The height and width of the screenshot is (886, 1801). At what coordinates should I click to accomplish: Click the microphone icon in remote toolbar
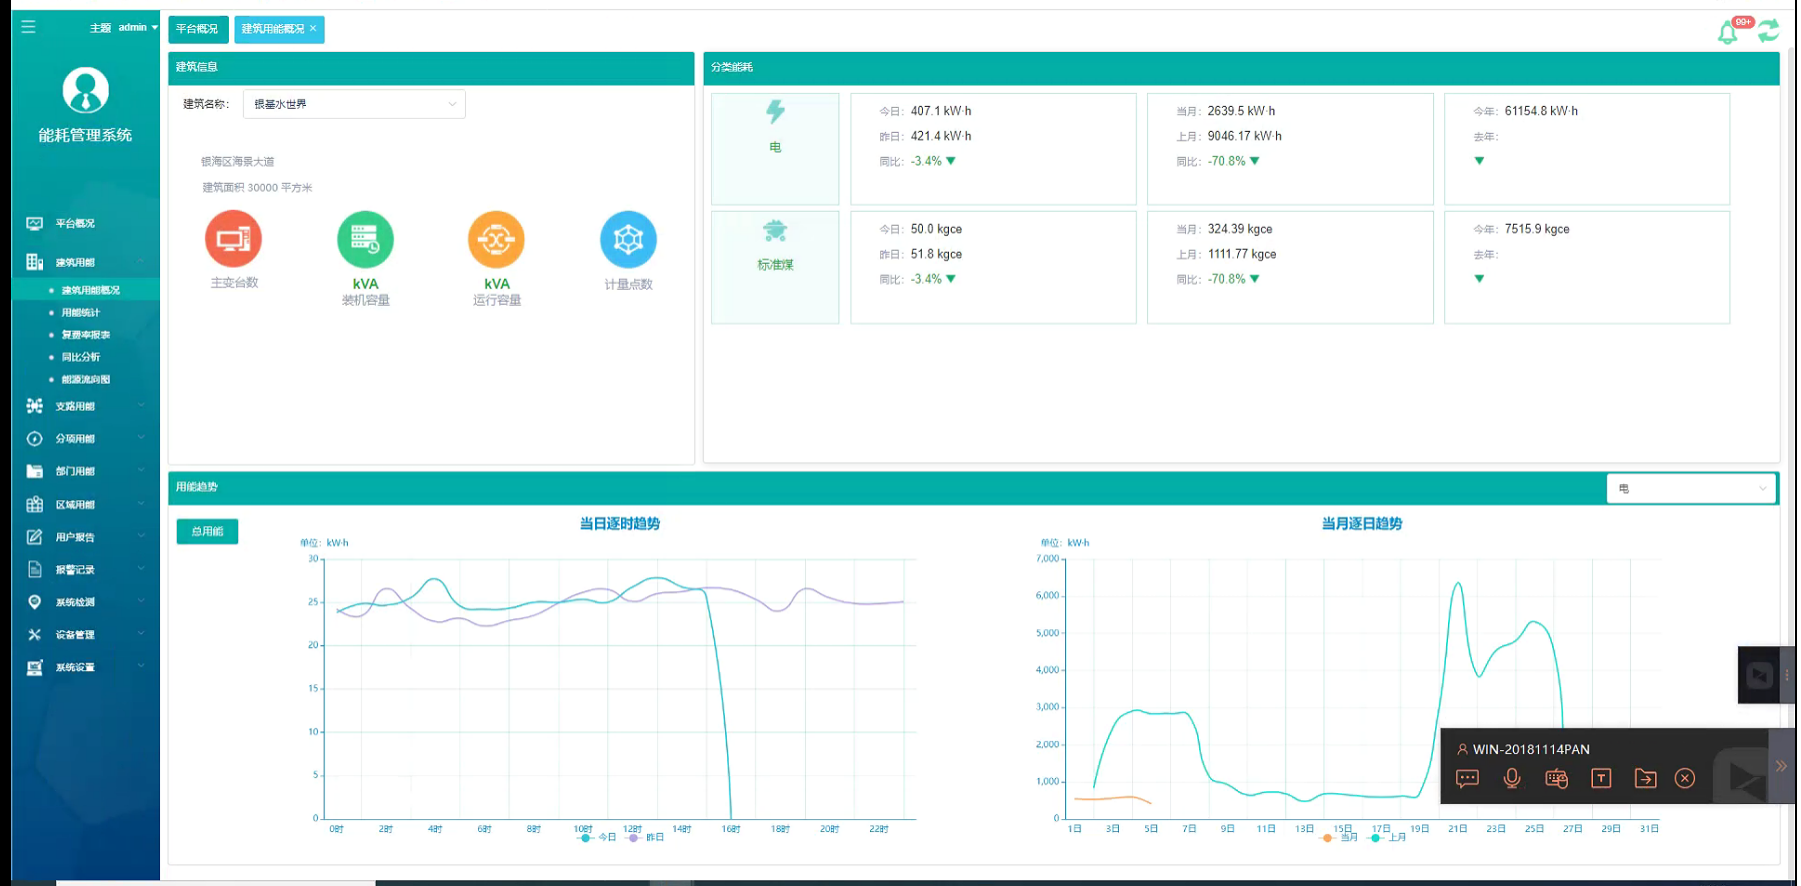(1511, 779)
